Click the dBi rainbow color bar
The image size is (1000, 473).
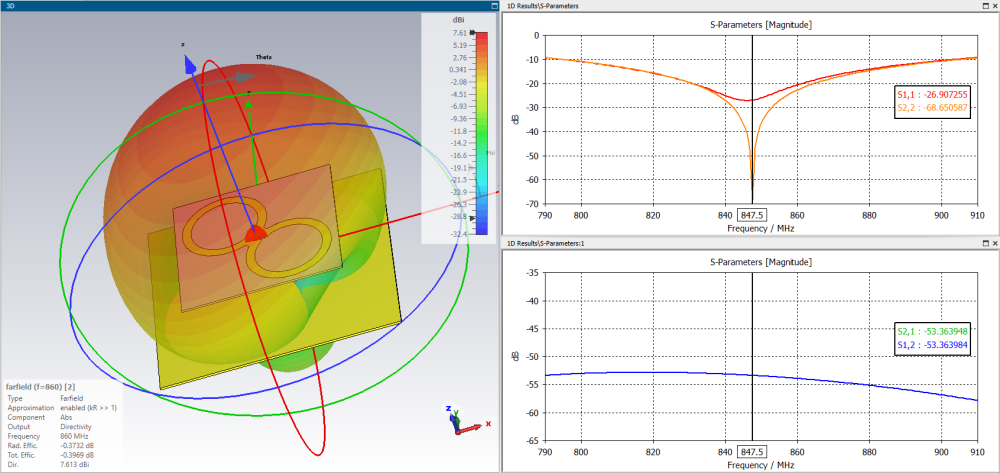[482, 133]
